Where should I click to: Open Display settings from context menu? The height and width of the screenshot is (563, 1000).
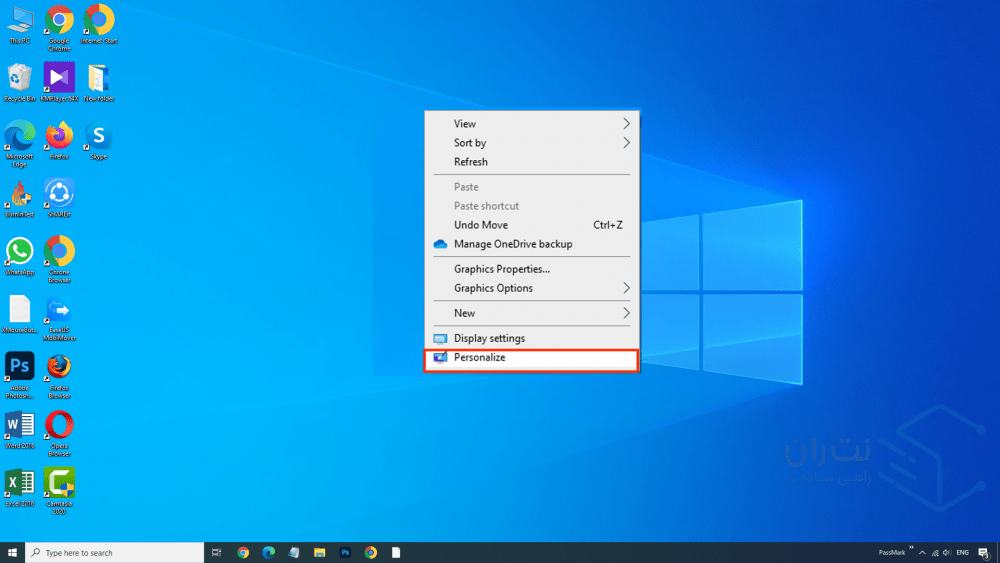click(532, 339)
